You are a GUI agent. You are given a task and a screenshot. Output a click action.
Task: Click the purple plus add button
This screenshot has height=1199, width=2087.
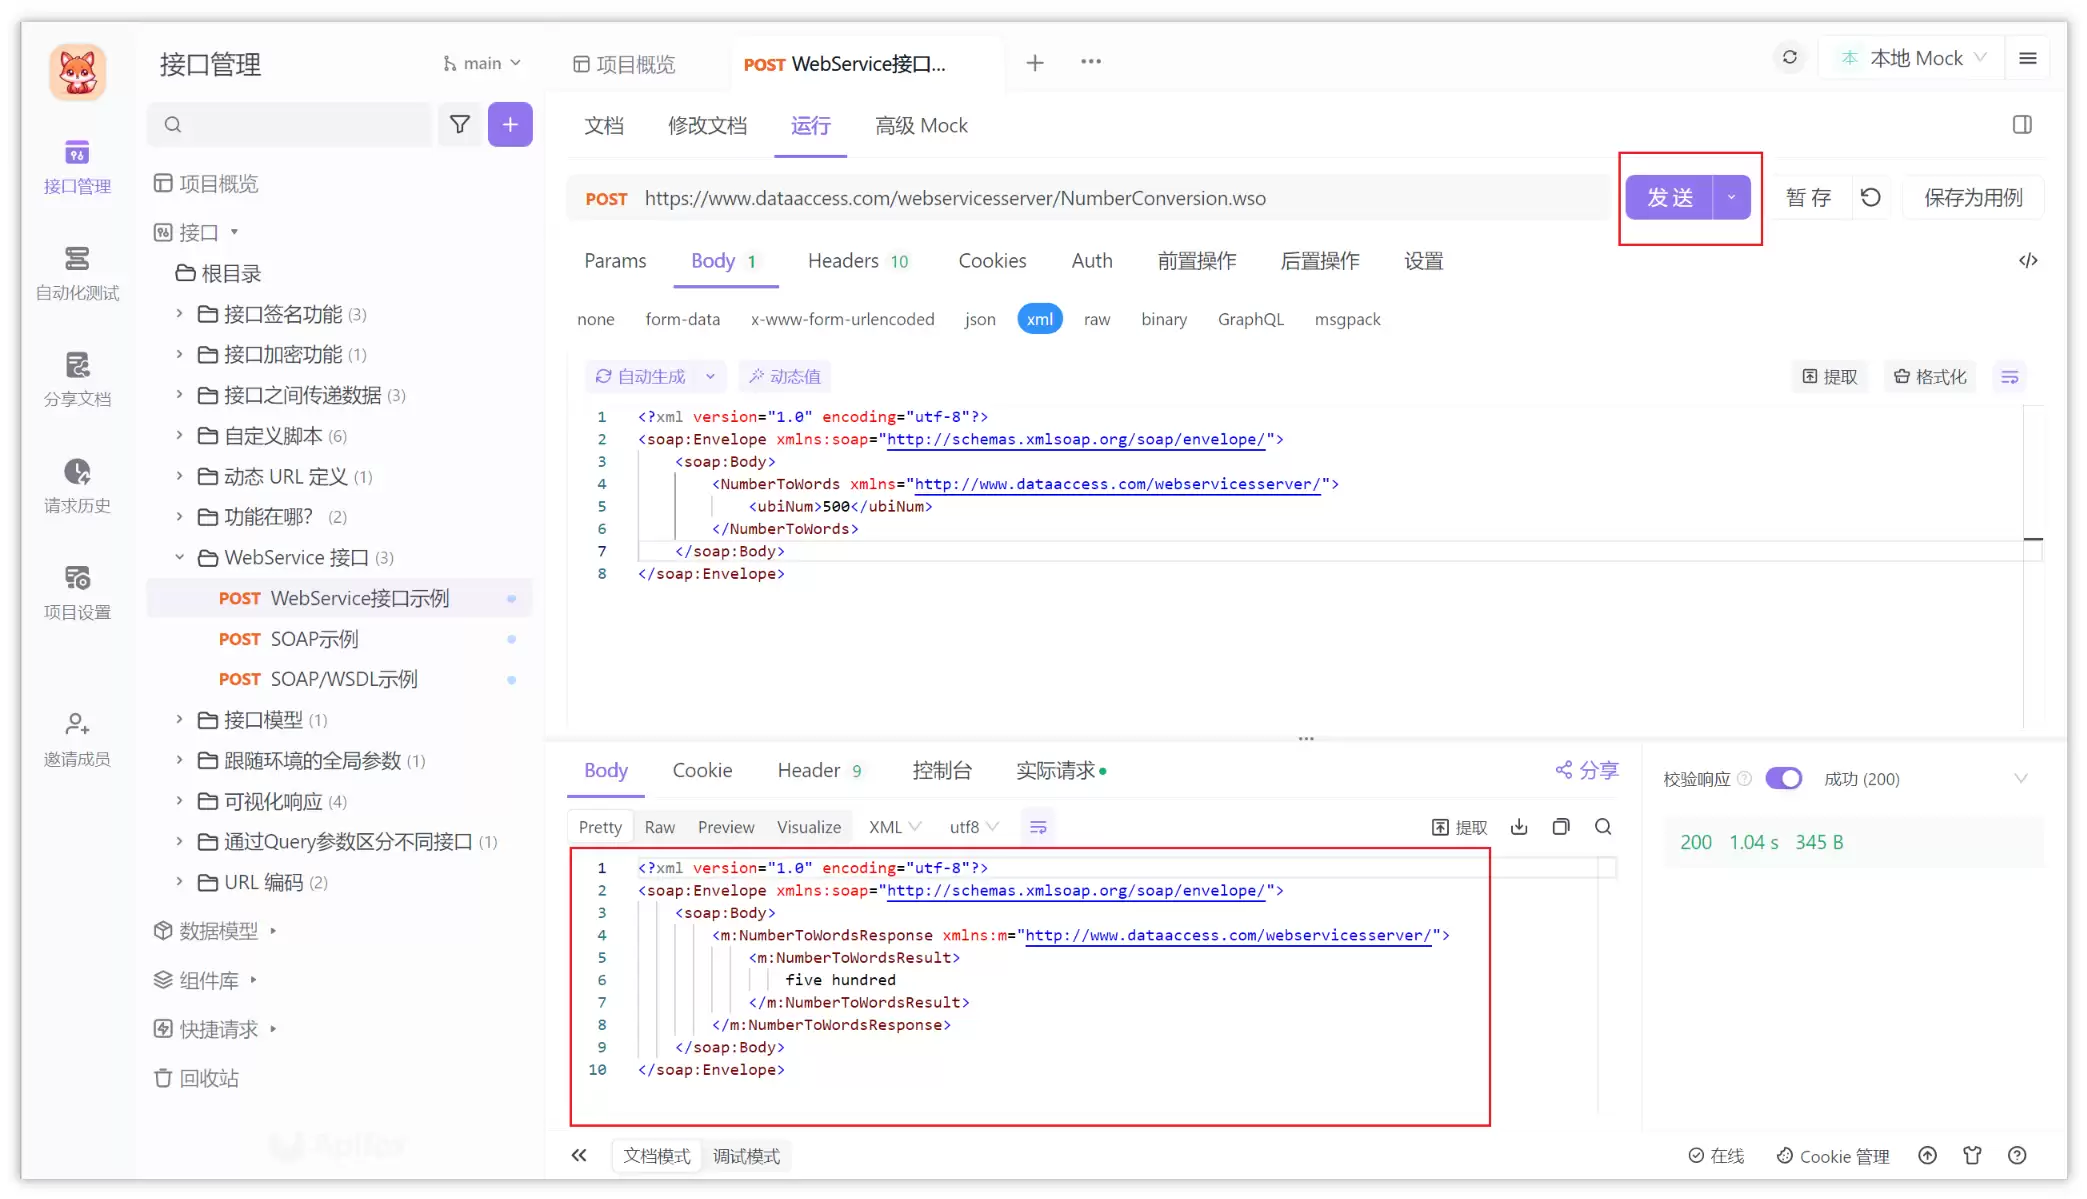[510, 124]
